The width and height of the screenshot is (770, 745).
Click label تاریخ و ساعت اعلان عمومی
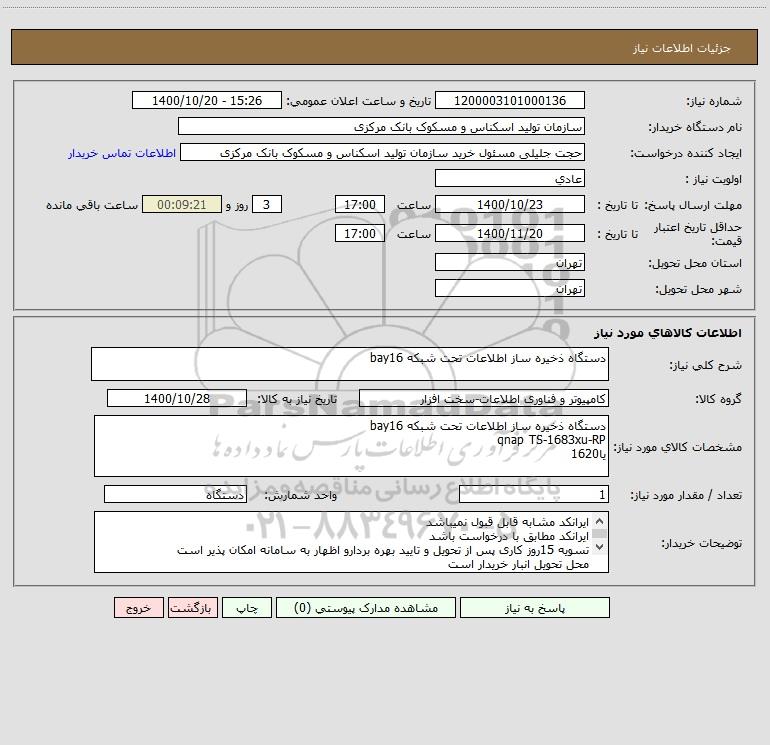[x=358, y=102]
